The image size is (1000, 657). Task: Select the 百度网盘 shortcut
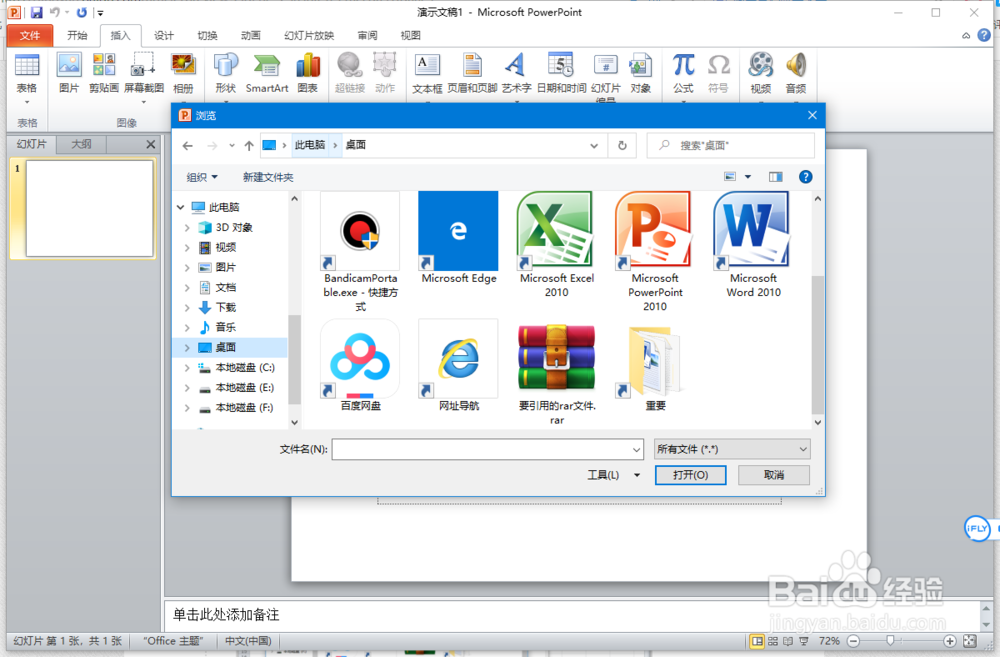[x=360, y=367]
